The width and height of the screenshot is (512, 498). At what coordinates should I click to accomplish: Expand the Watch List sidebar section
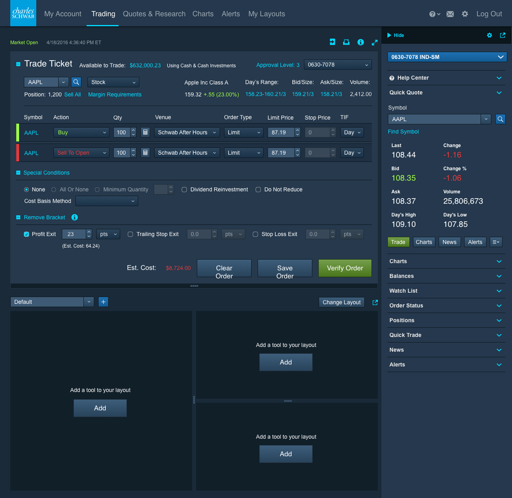pyautogui.click(x=446, y=291)
